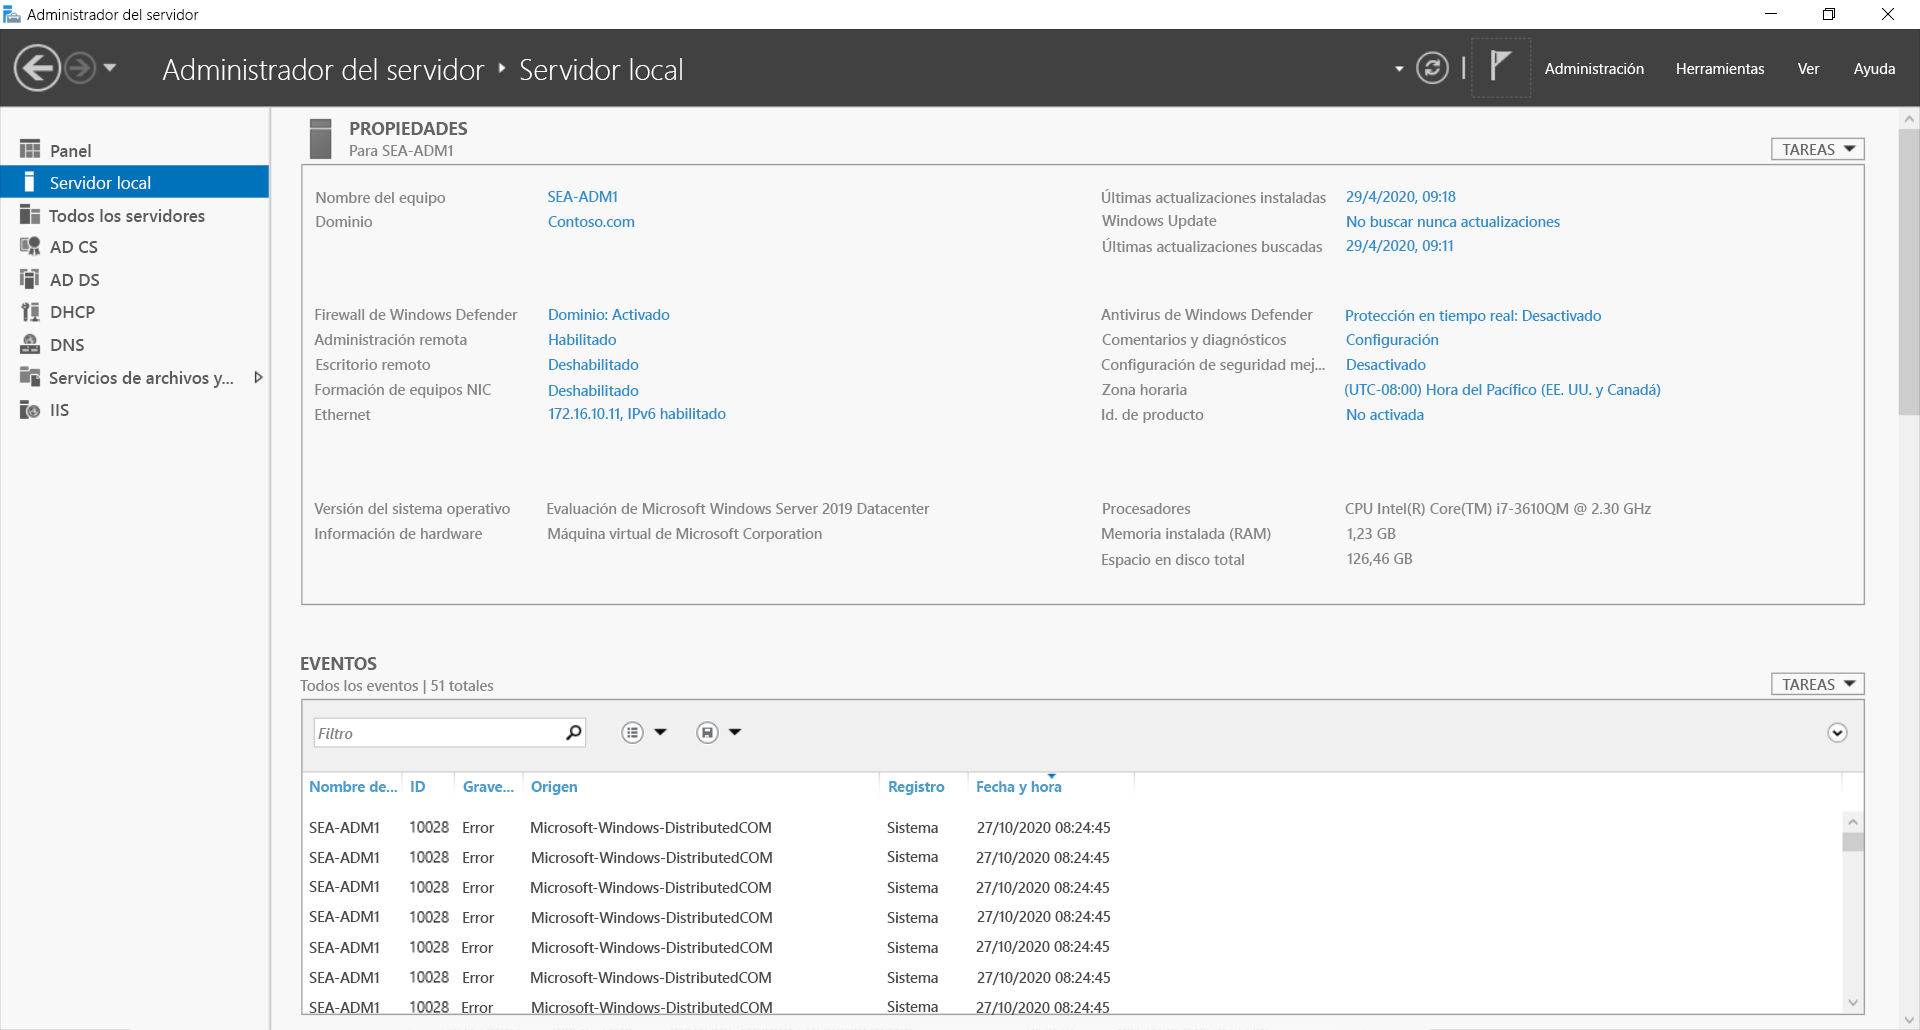Click the IIS role icon
The height and width of the screenshot is (1030, 1920).
point(30,410)
